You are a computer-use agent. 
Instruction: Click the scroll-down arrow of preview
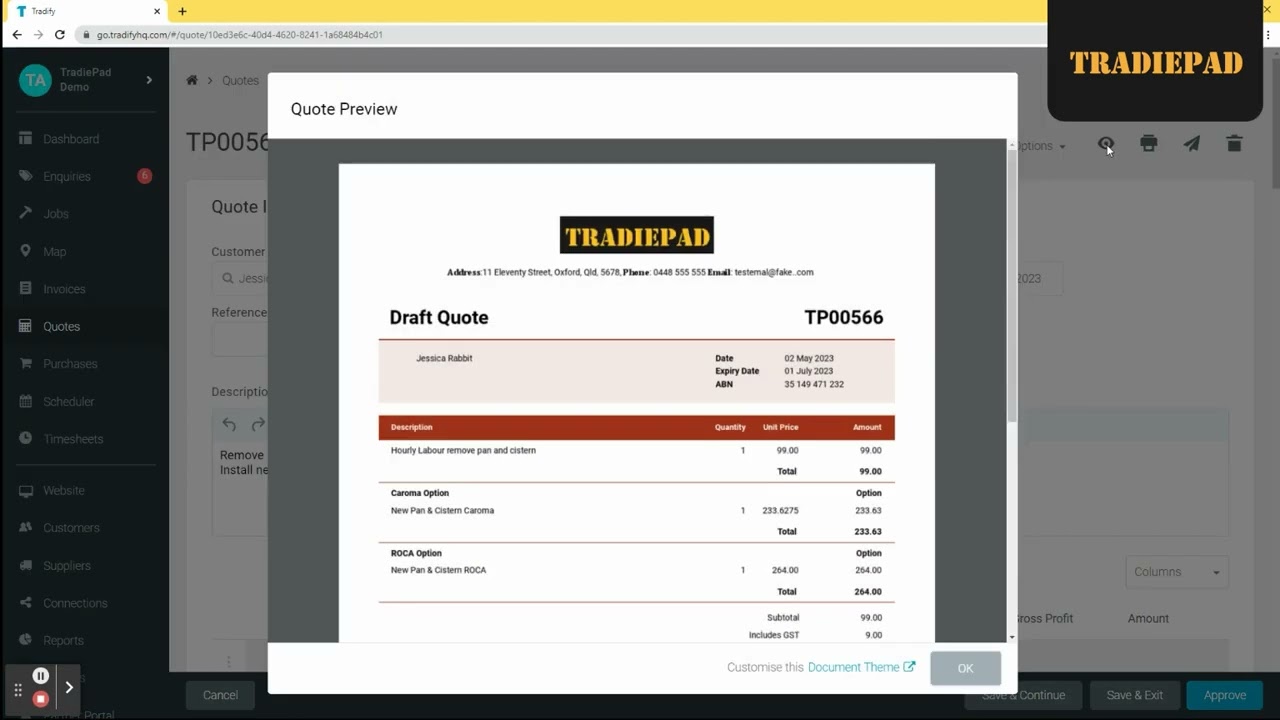[1012, 637]
